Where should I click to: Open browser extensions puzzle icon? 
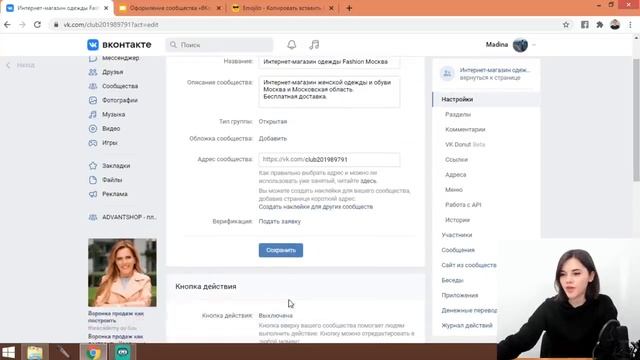click(600, 24)
